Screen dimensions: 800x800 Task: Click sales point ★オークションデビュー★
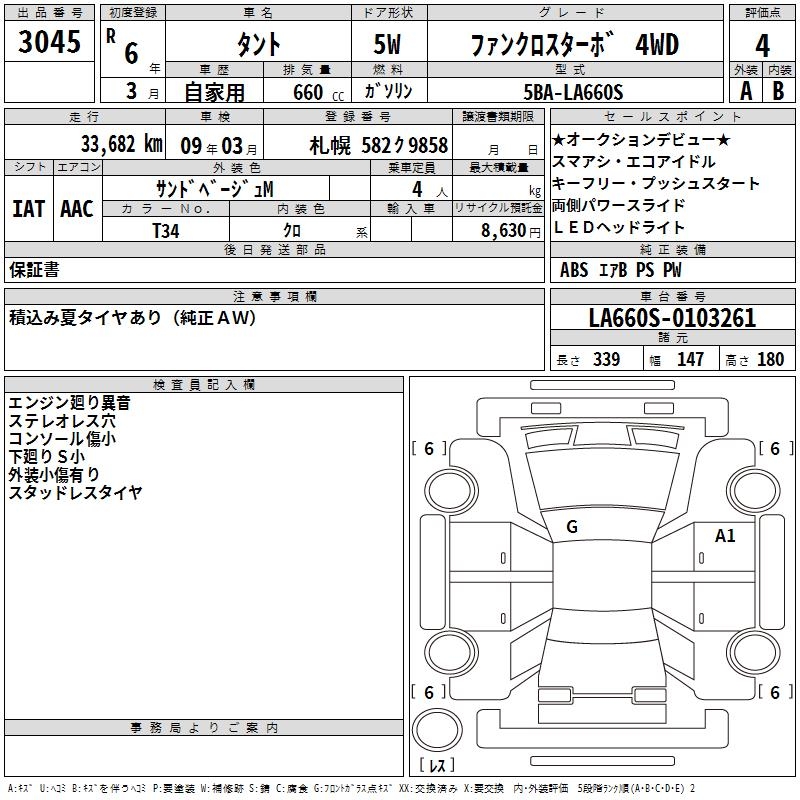[x=641, y=139]
